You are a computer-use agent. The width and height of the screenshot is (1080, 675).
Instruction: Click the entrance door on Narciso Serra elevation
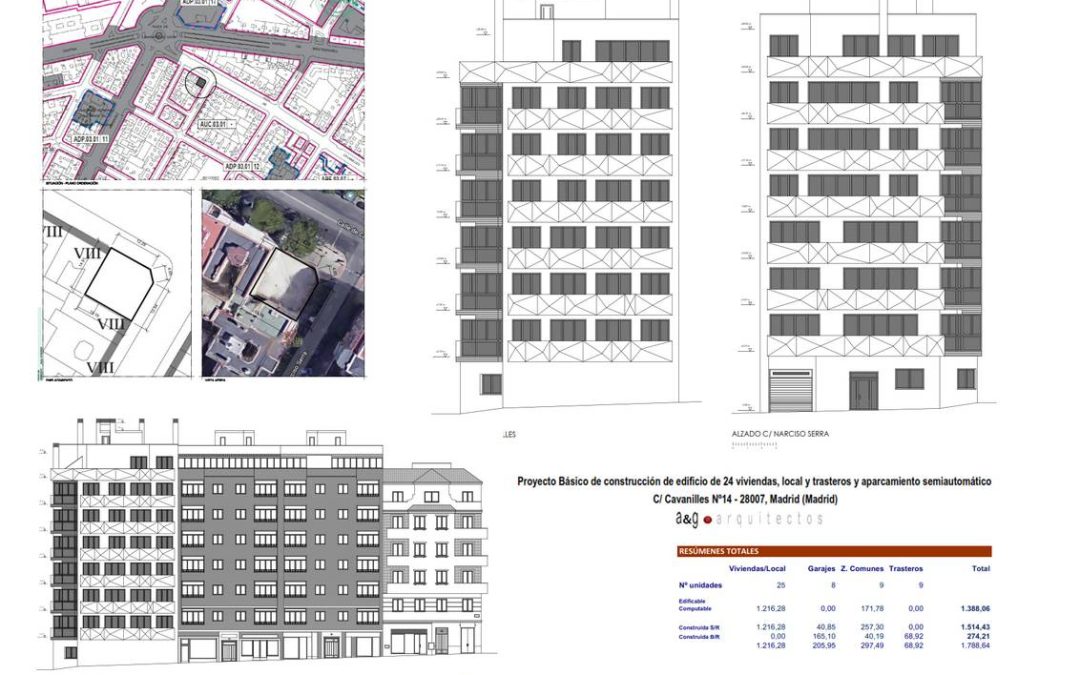[862, 391]
